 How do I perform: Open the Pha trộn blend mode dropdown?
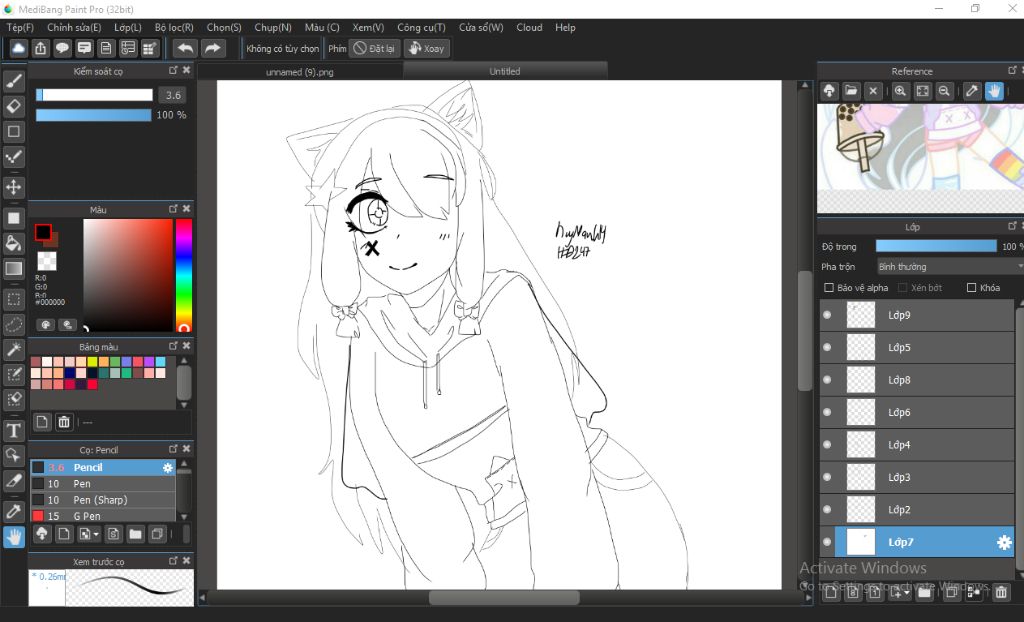pyautogui.click(x=950, y=267)
